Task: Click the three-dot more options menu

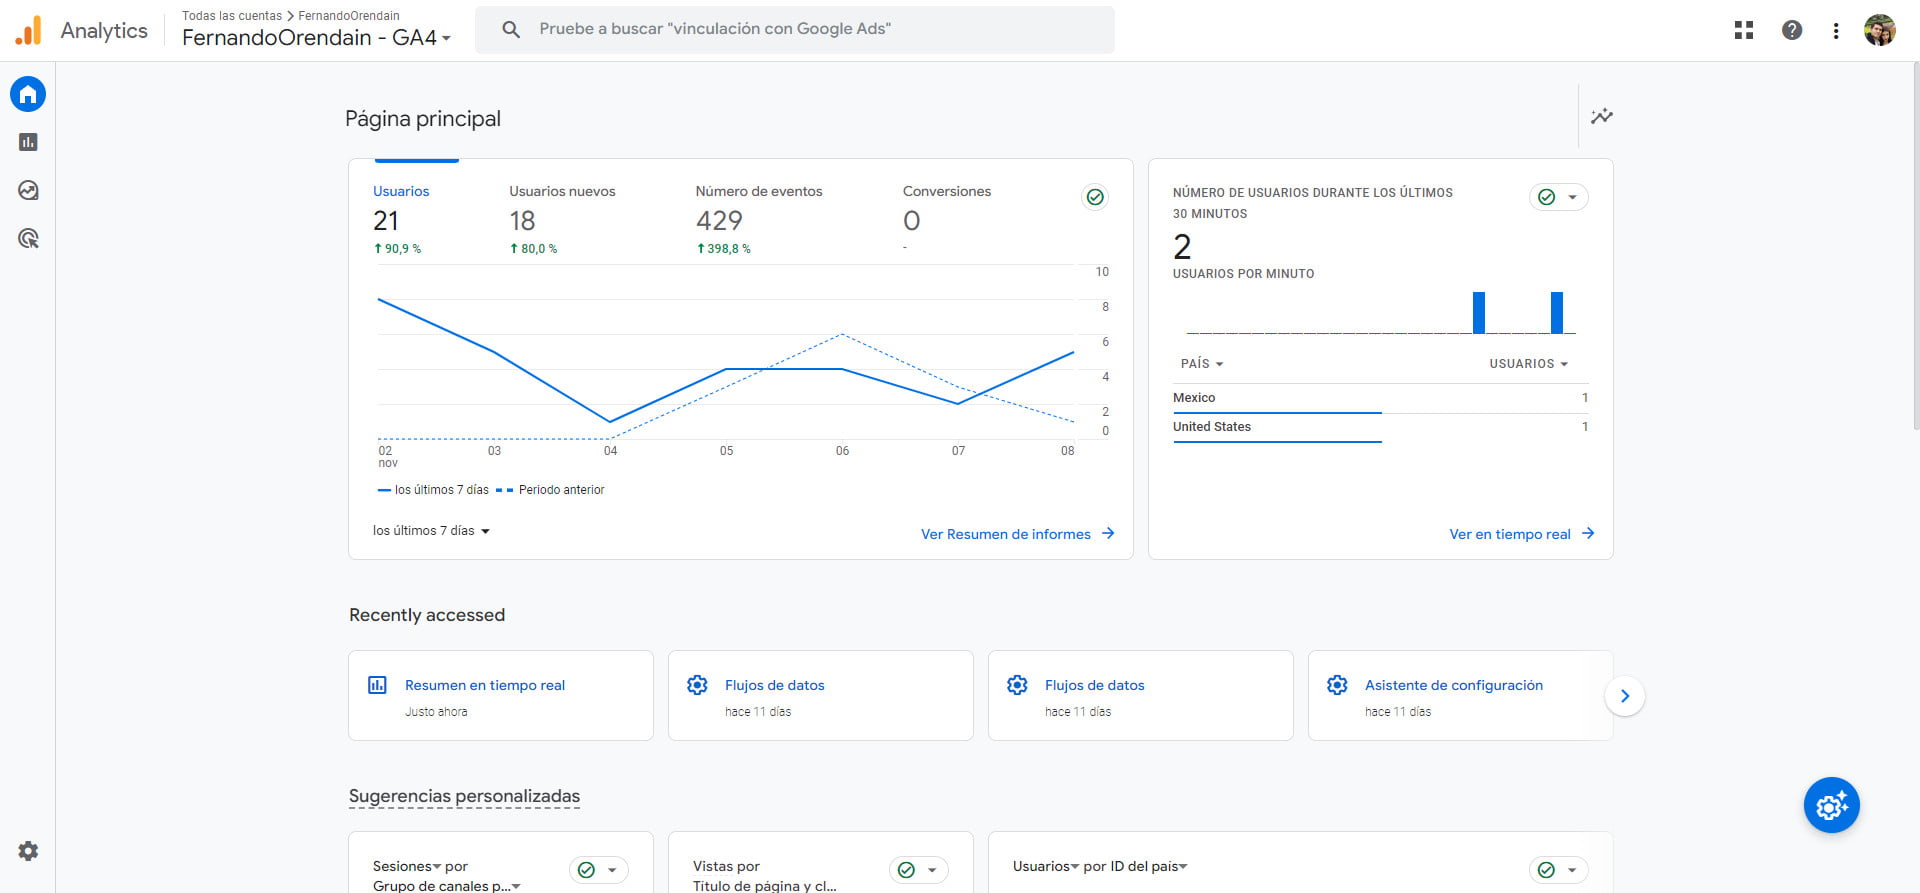Action: 1836,30
